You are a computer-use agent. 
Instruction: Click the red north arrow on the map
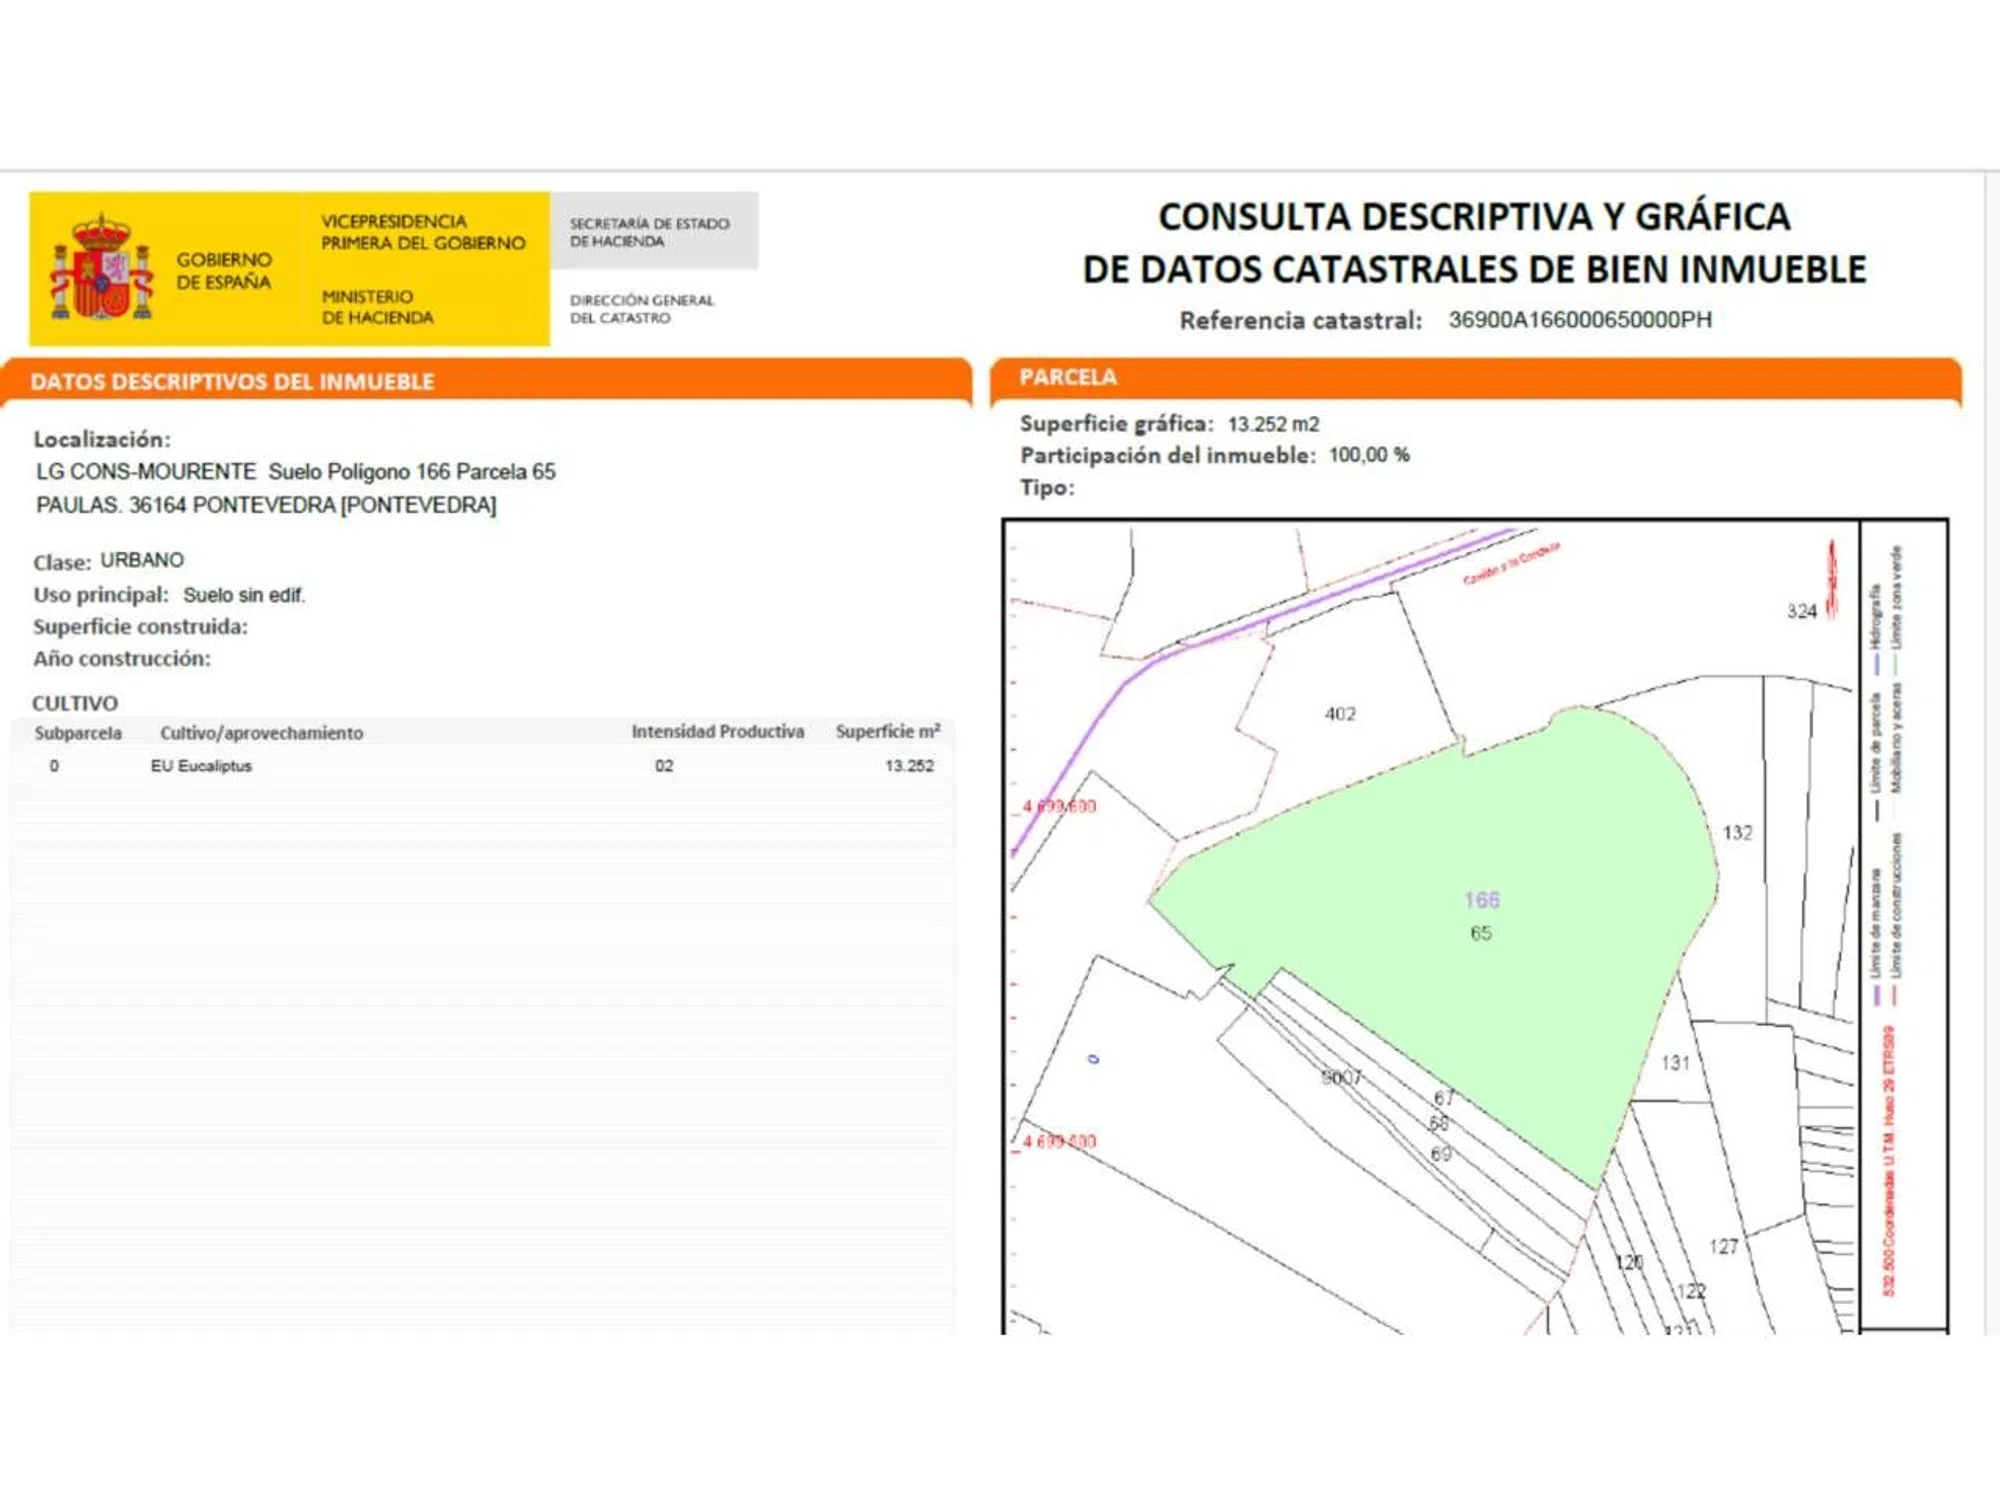1832,580
